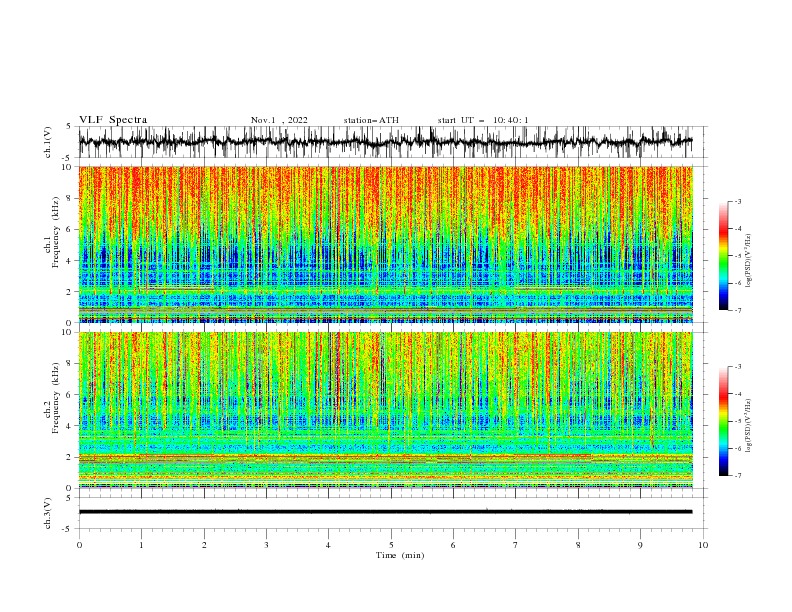Click the ch.1 waveform trace plot

[x=385, y=142]
